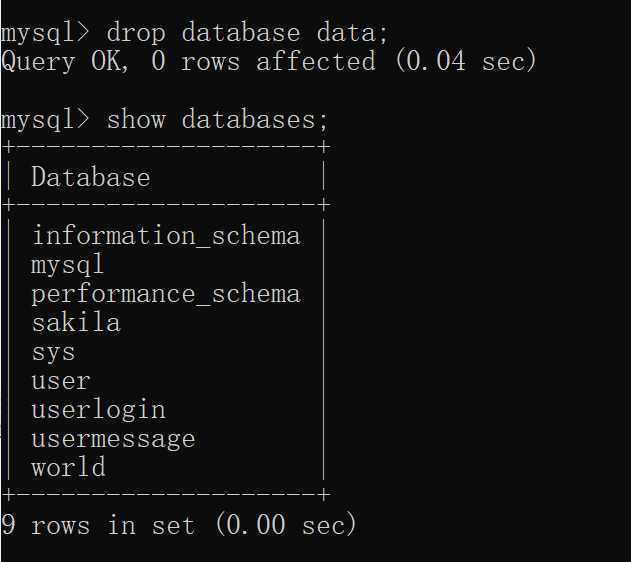Screen dimensions: 631x562
Task: Select the performance_schema row
Action: tap(166, 294)
